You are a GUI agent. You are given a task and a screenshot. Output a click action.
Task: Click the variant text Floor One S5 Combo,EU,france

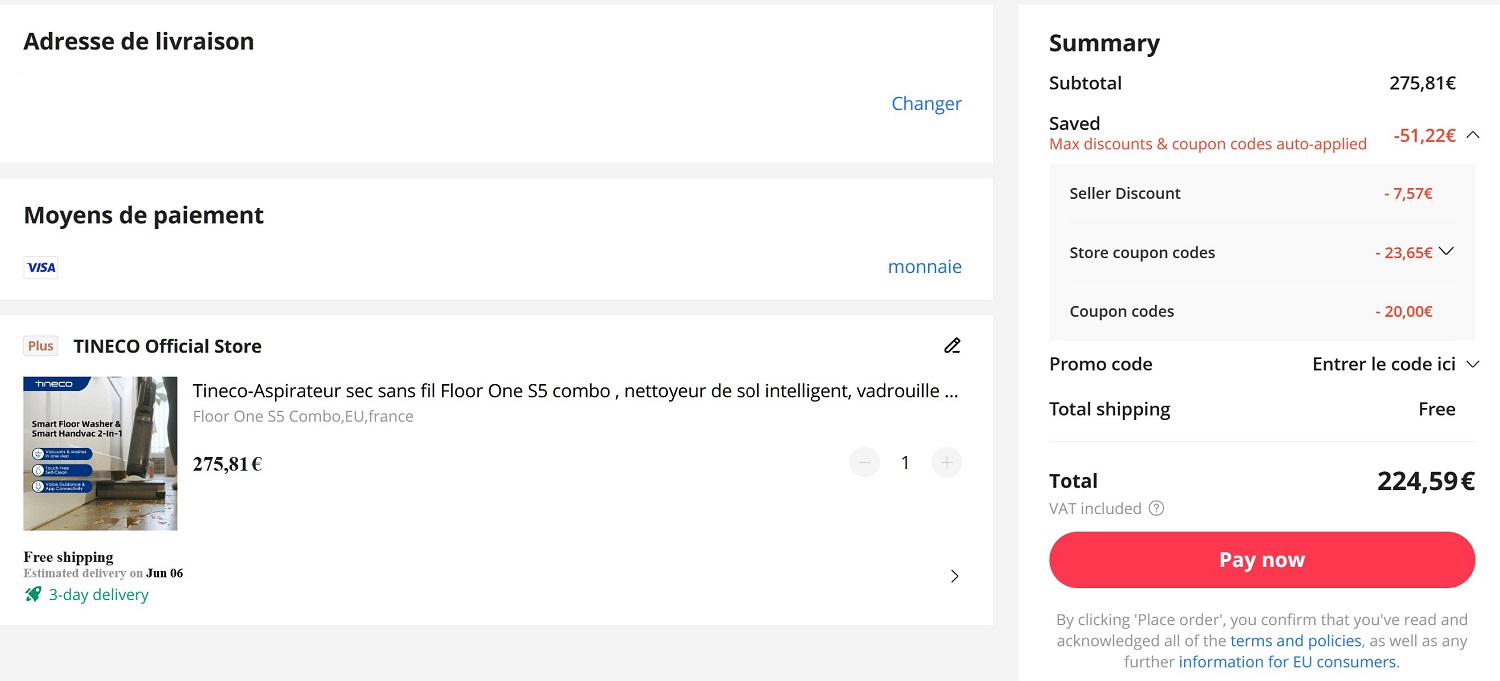pos(303,416)
